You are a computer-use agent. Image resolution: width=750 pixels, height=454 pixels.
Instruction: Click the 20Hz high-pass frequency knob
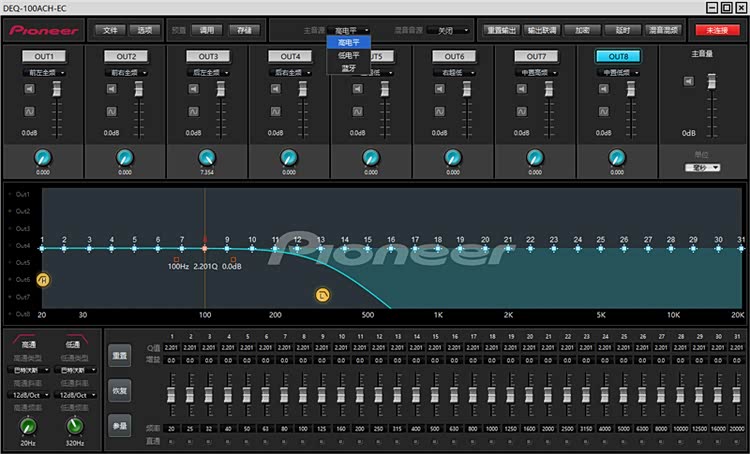(x=26, y=425)
